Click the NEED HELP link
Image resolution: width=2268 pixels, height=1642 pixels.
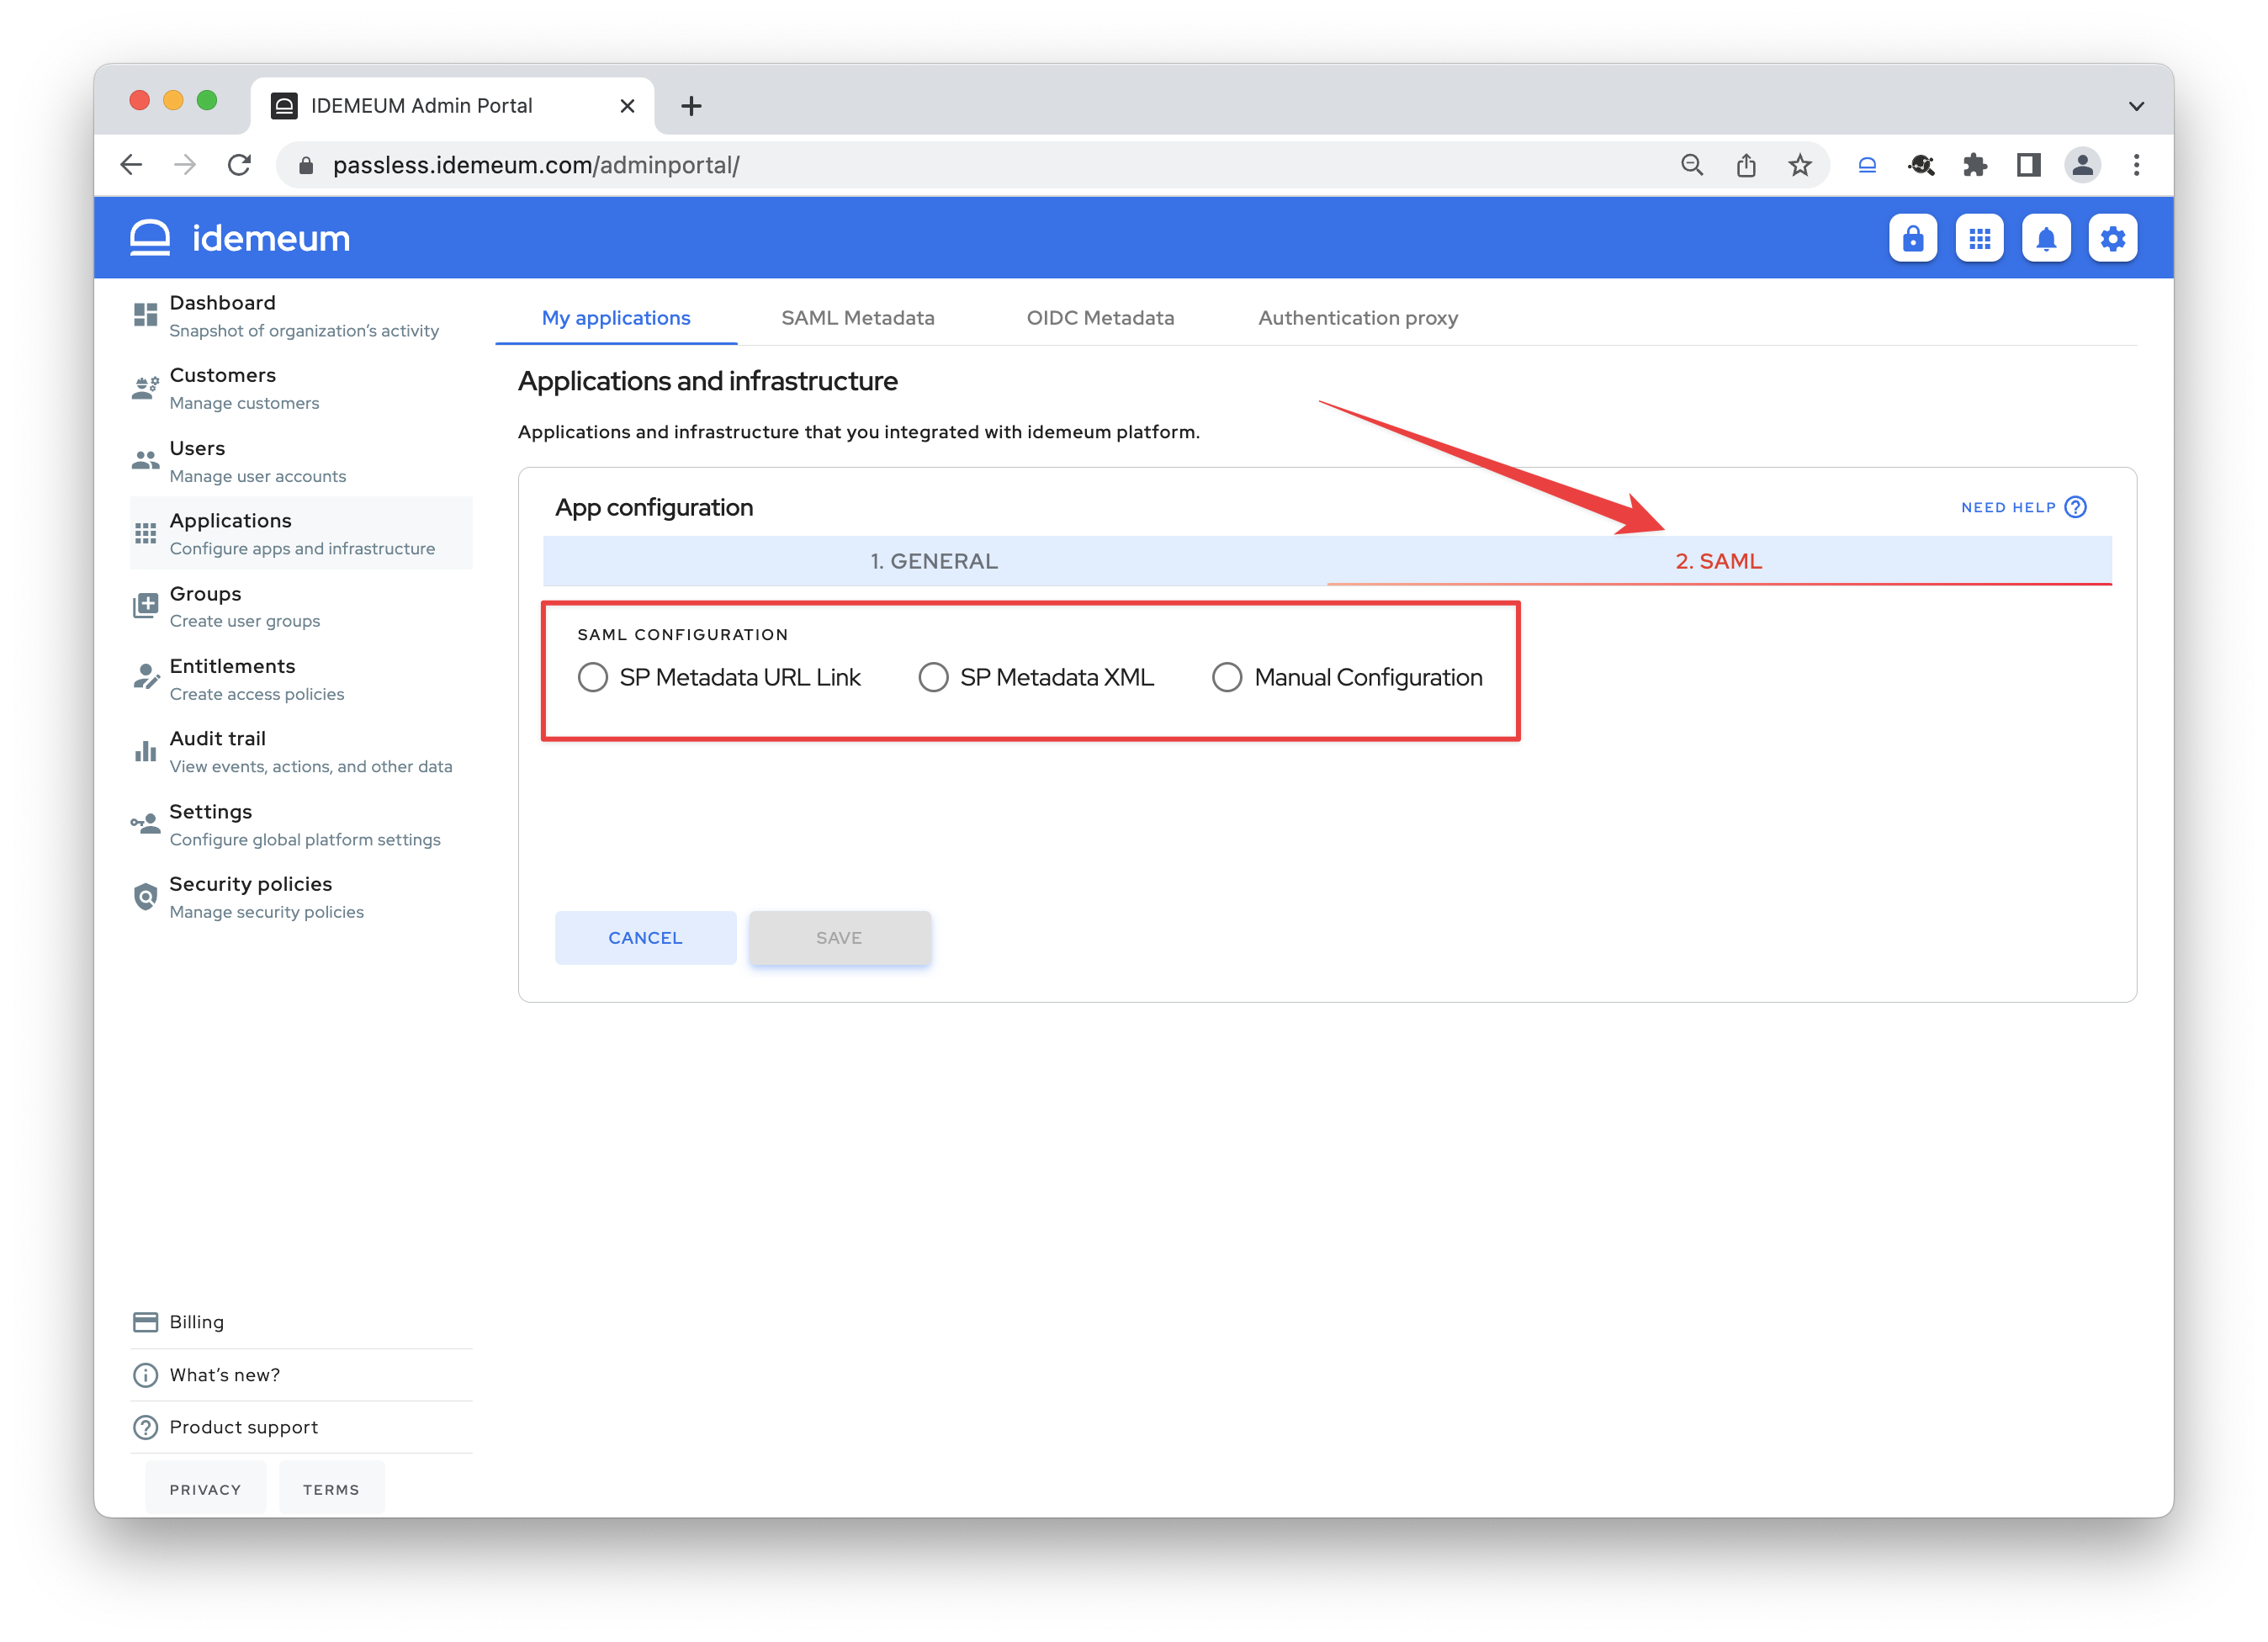(x=2023, y=507)
